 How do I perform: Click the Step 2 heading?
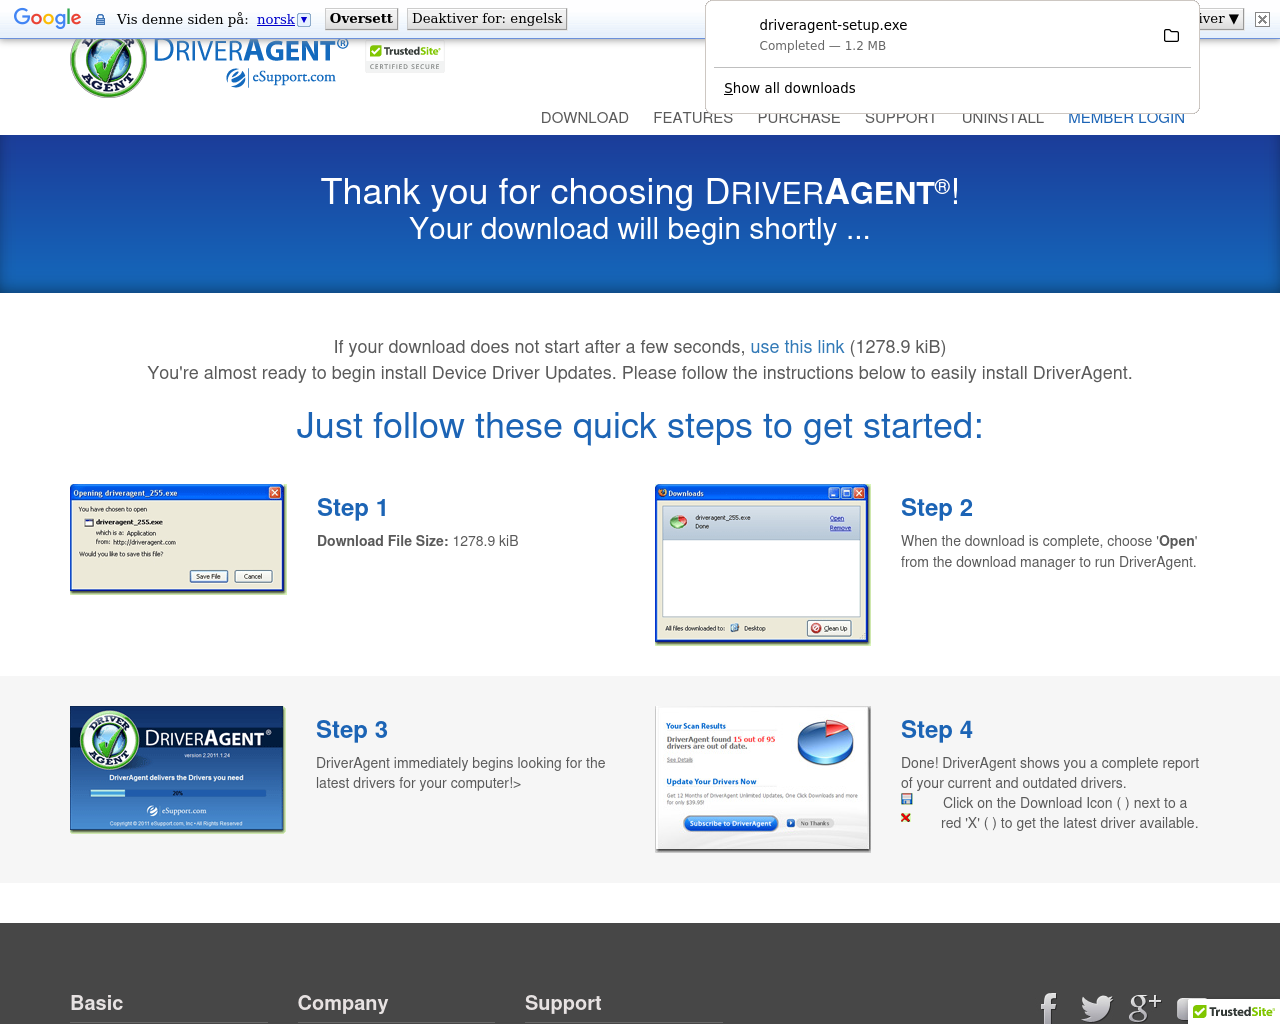tap(937, 508)
